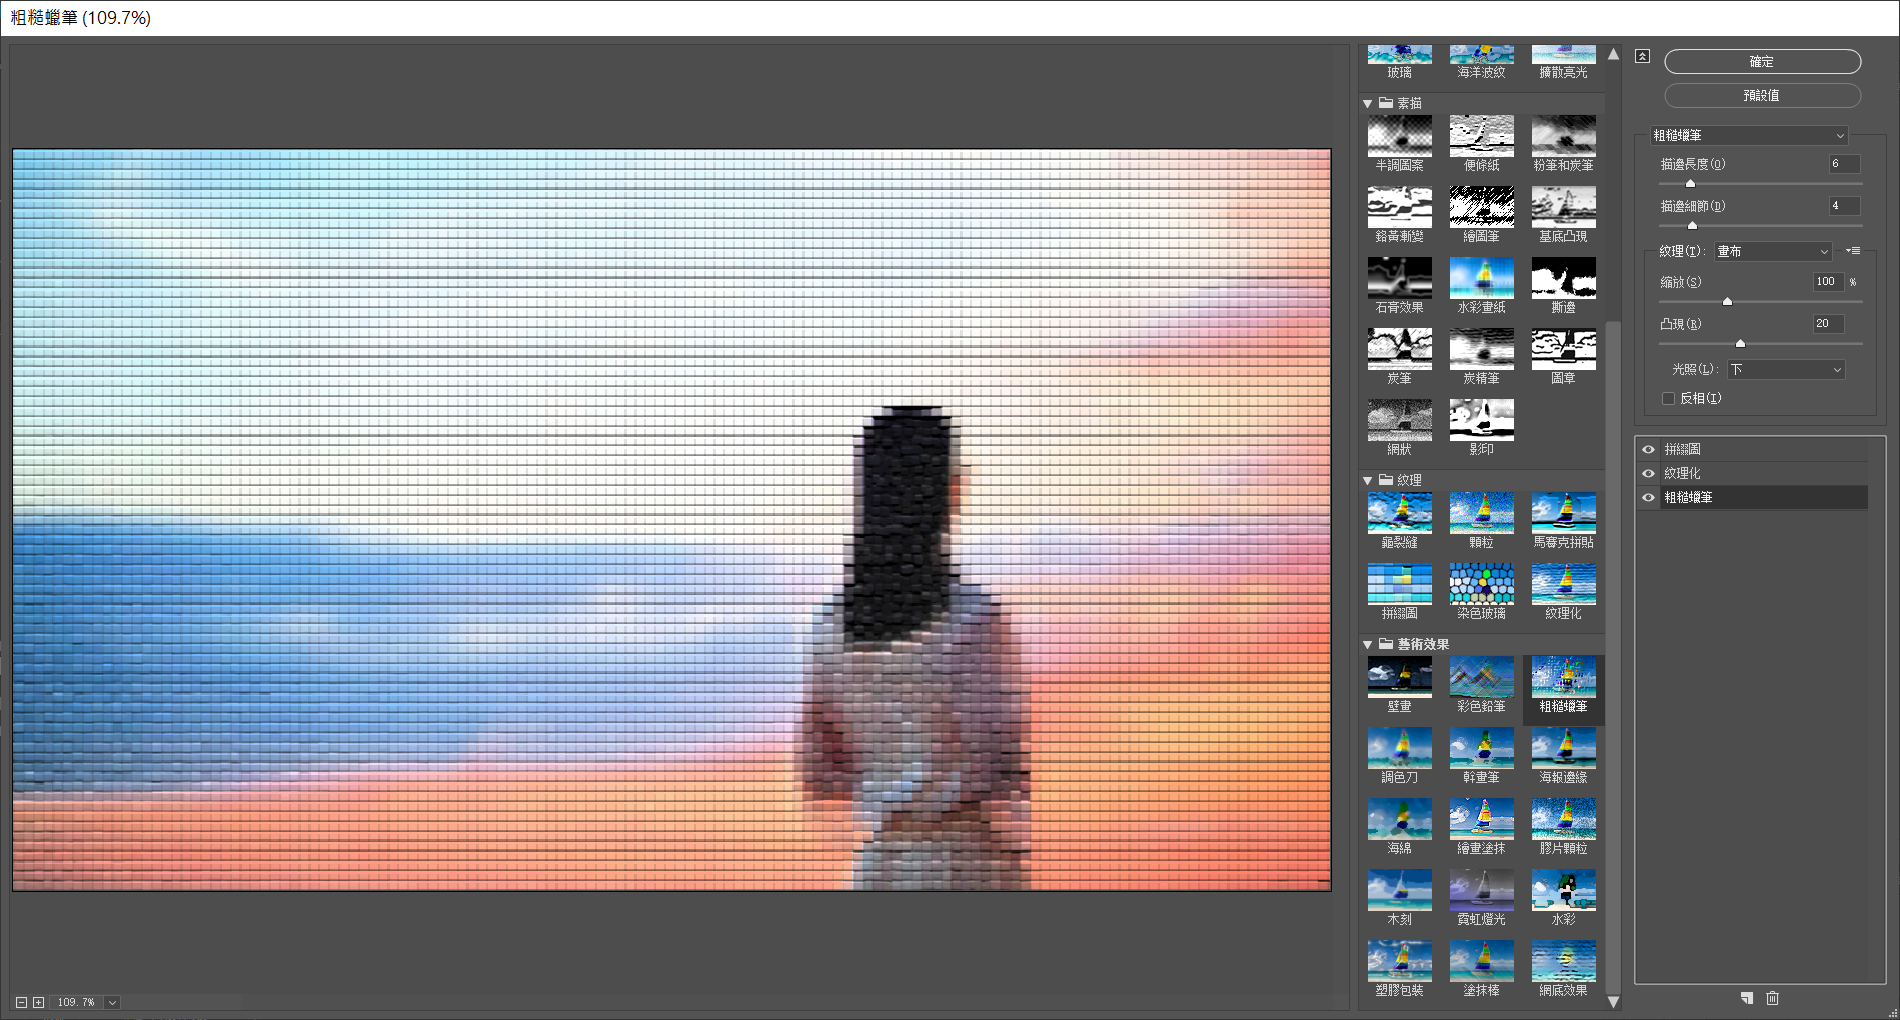Viewport: 1900px width, 1020px height.
Task: Click the 預設值 button
Action: [1761, 96]
